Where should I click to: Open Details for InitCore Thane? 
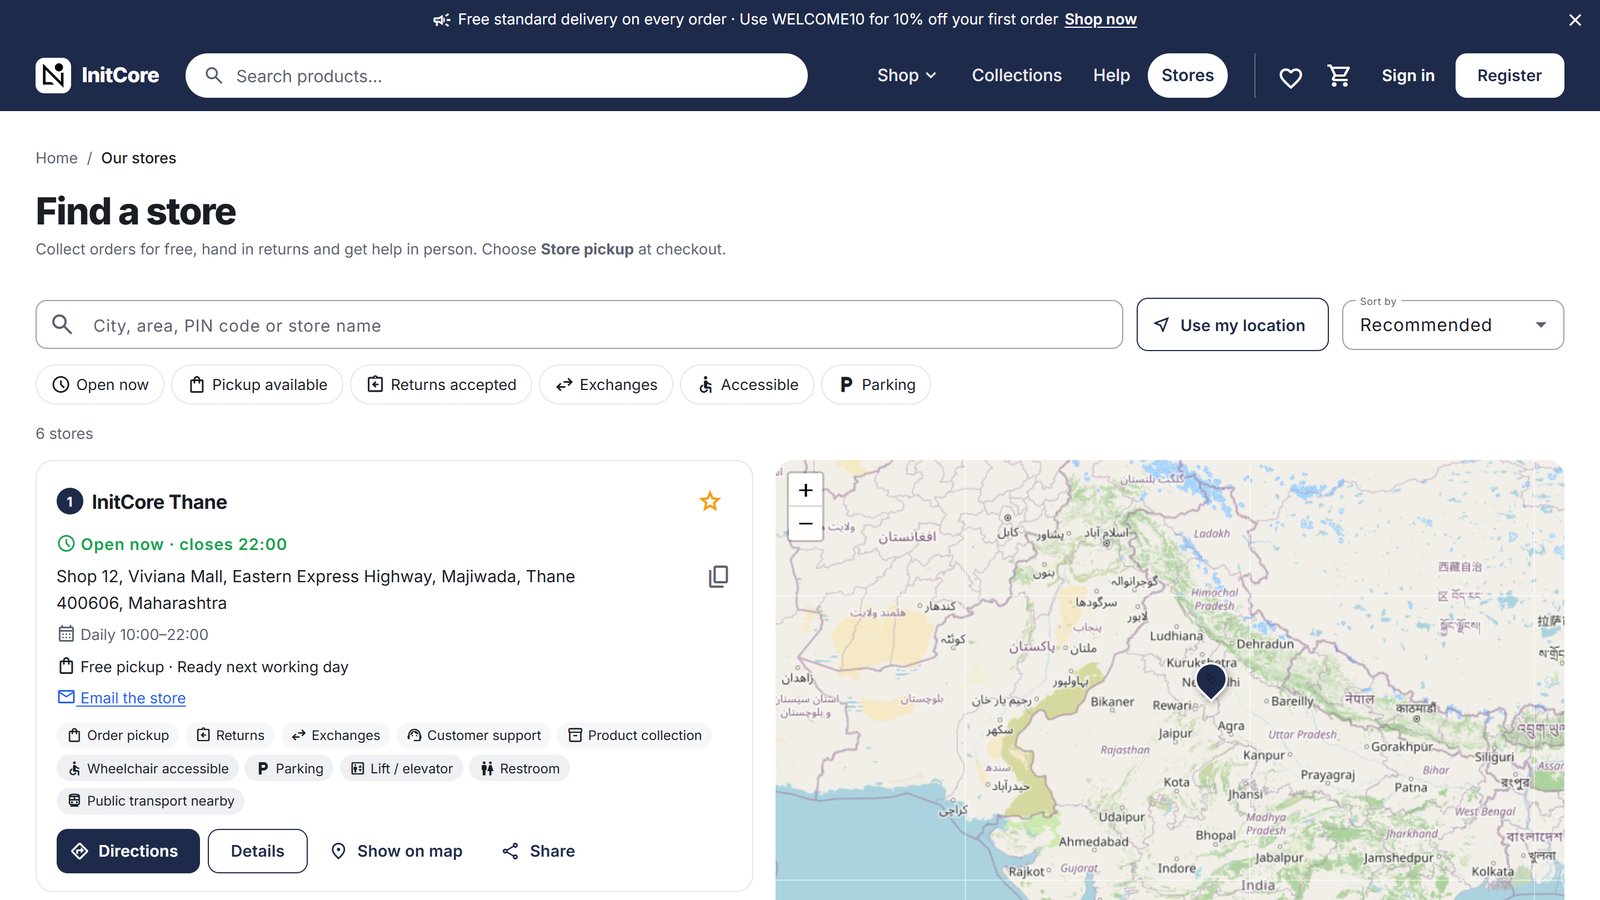[257, 851]
